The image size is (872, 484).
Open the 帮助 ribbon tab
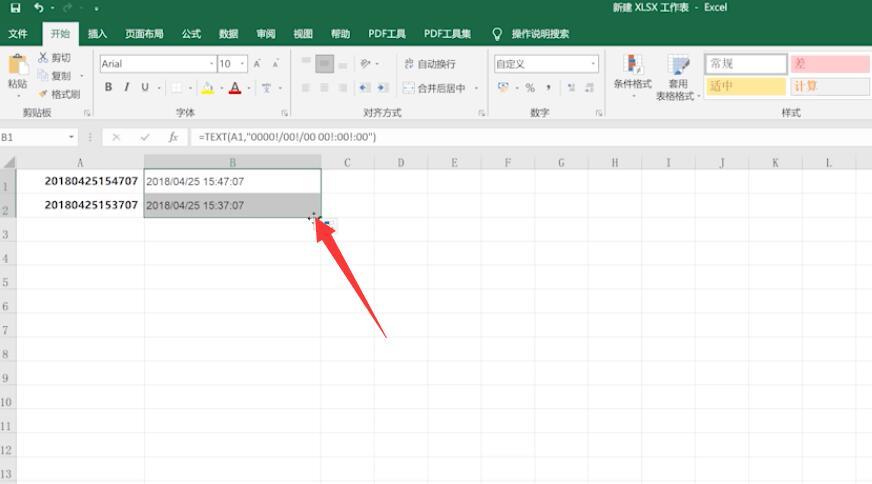click(x=340, y=34)
